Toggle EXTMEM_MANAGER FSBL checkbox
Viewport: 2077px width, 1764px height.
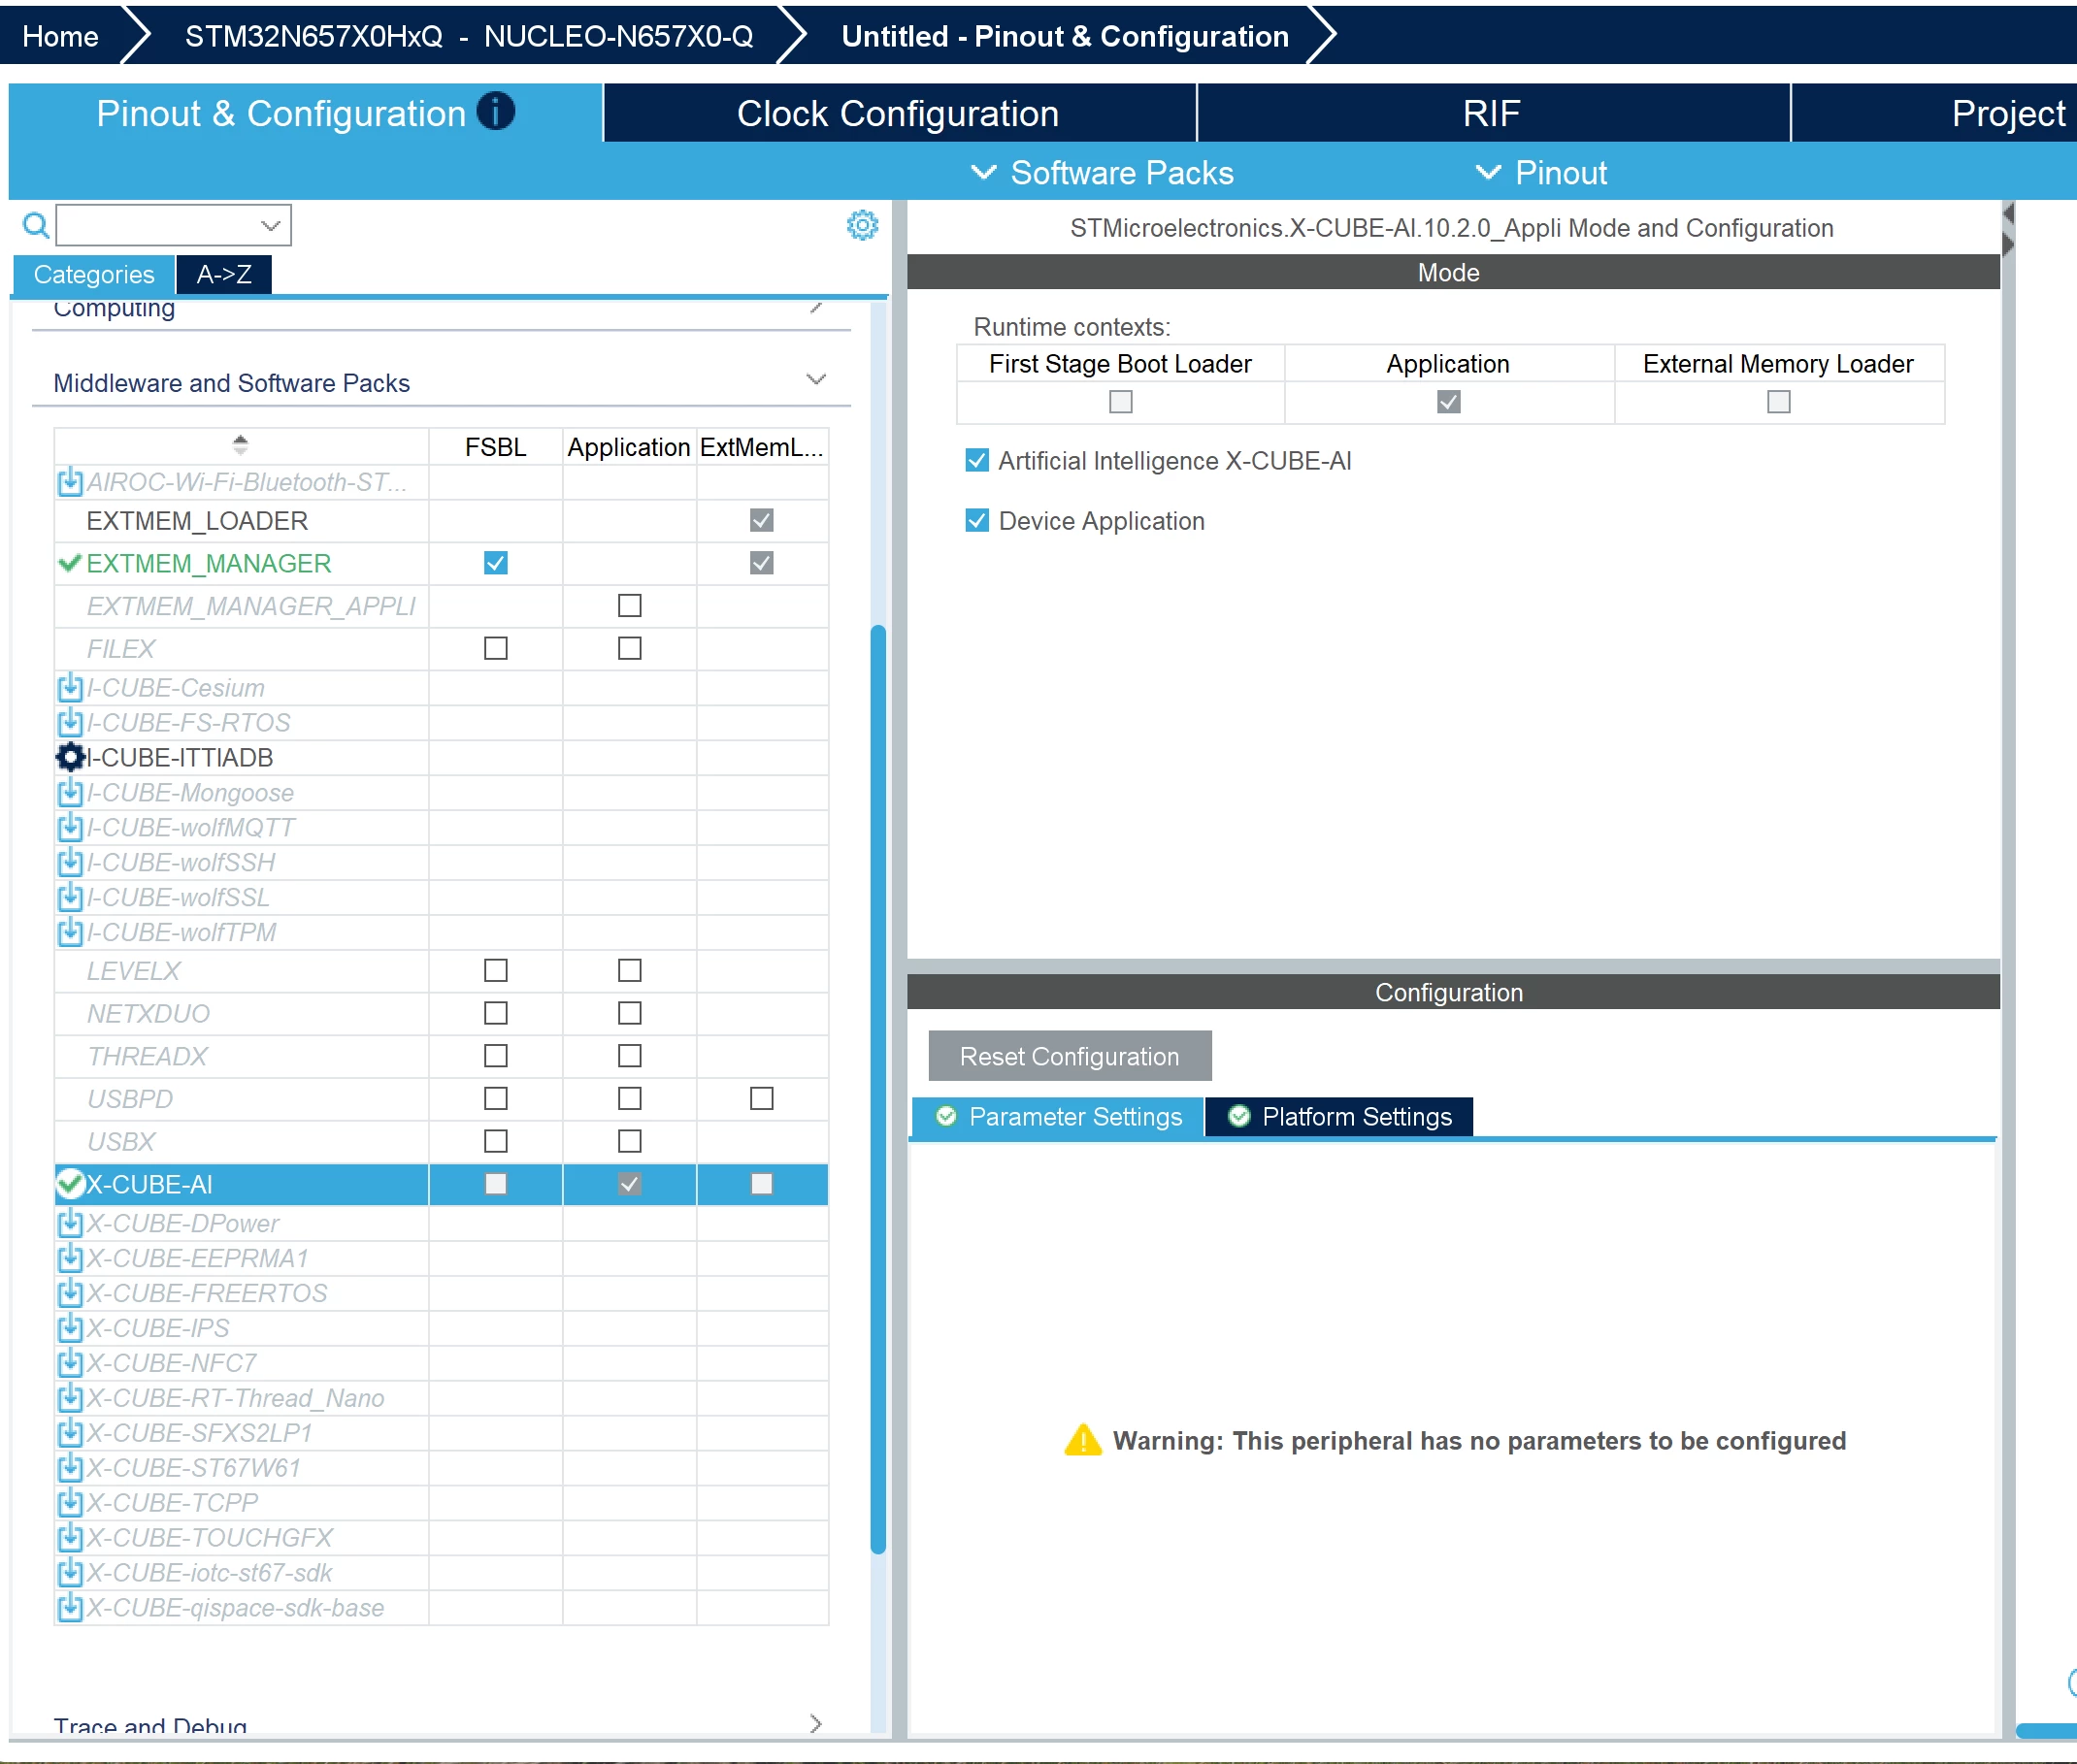click(x=496, y=563)
